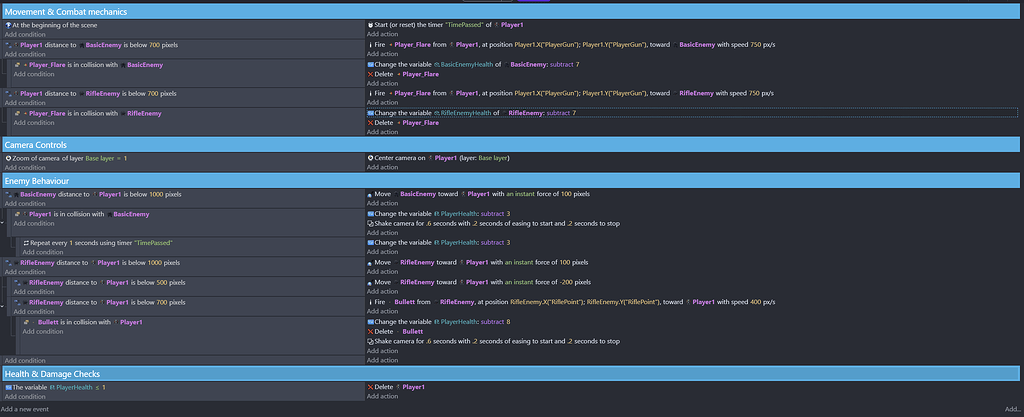Click the icon of "Center camera on Player1" action
This screenshot has width=1024, height=417.
[371, 158]
